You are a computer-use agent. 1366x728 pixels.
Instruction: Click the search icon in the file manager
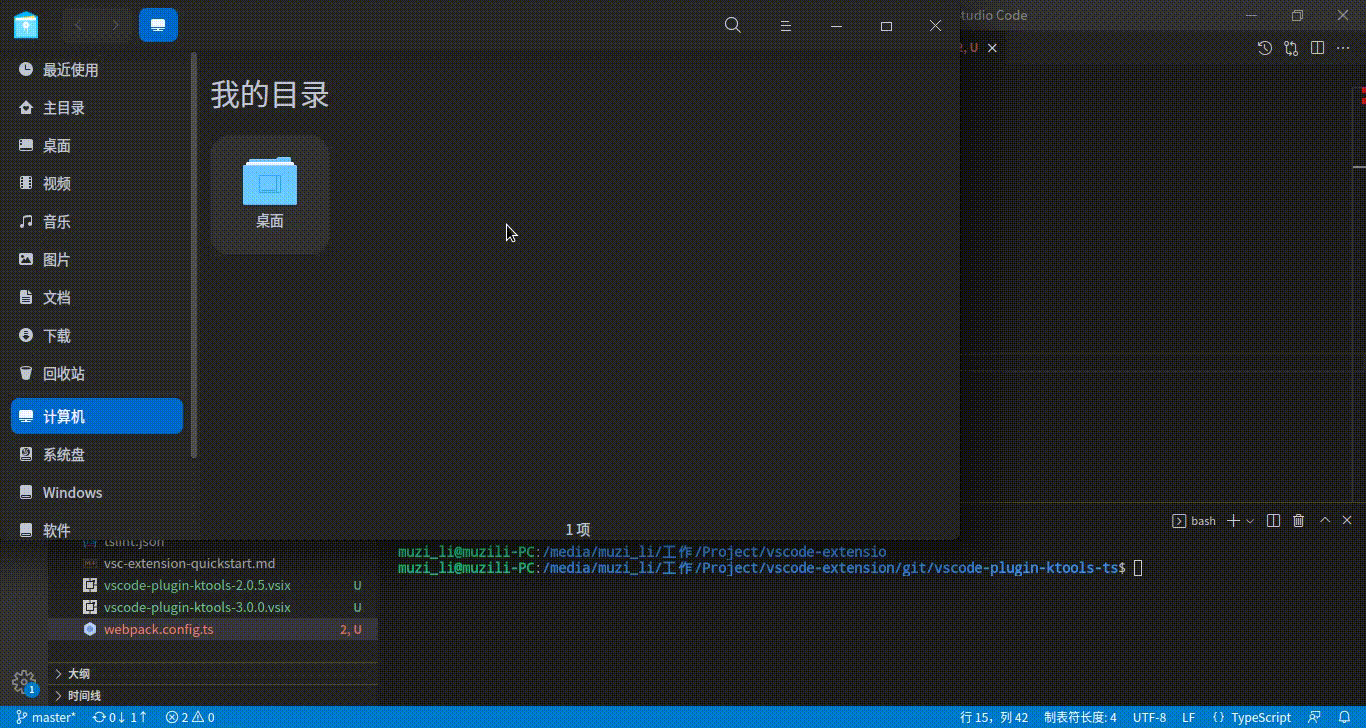click(x=732, y=25)
